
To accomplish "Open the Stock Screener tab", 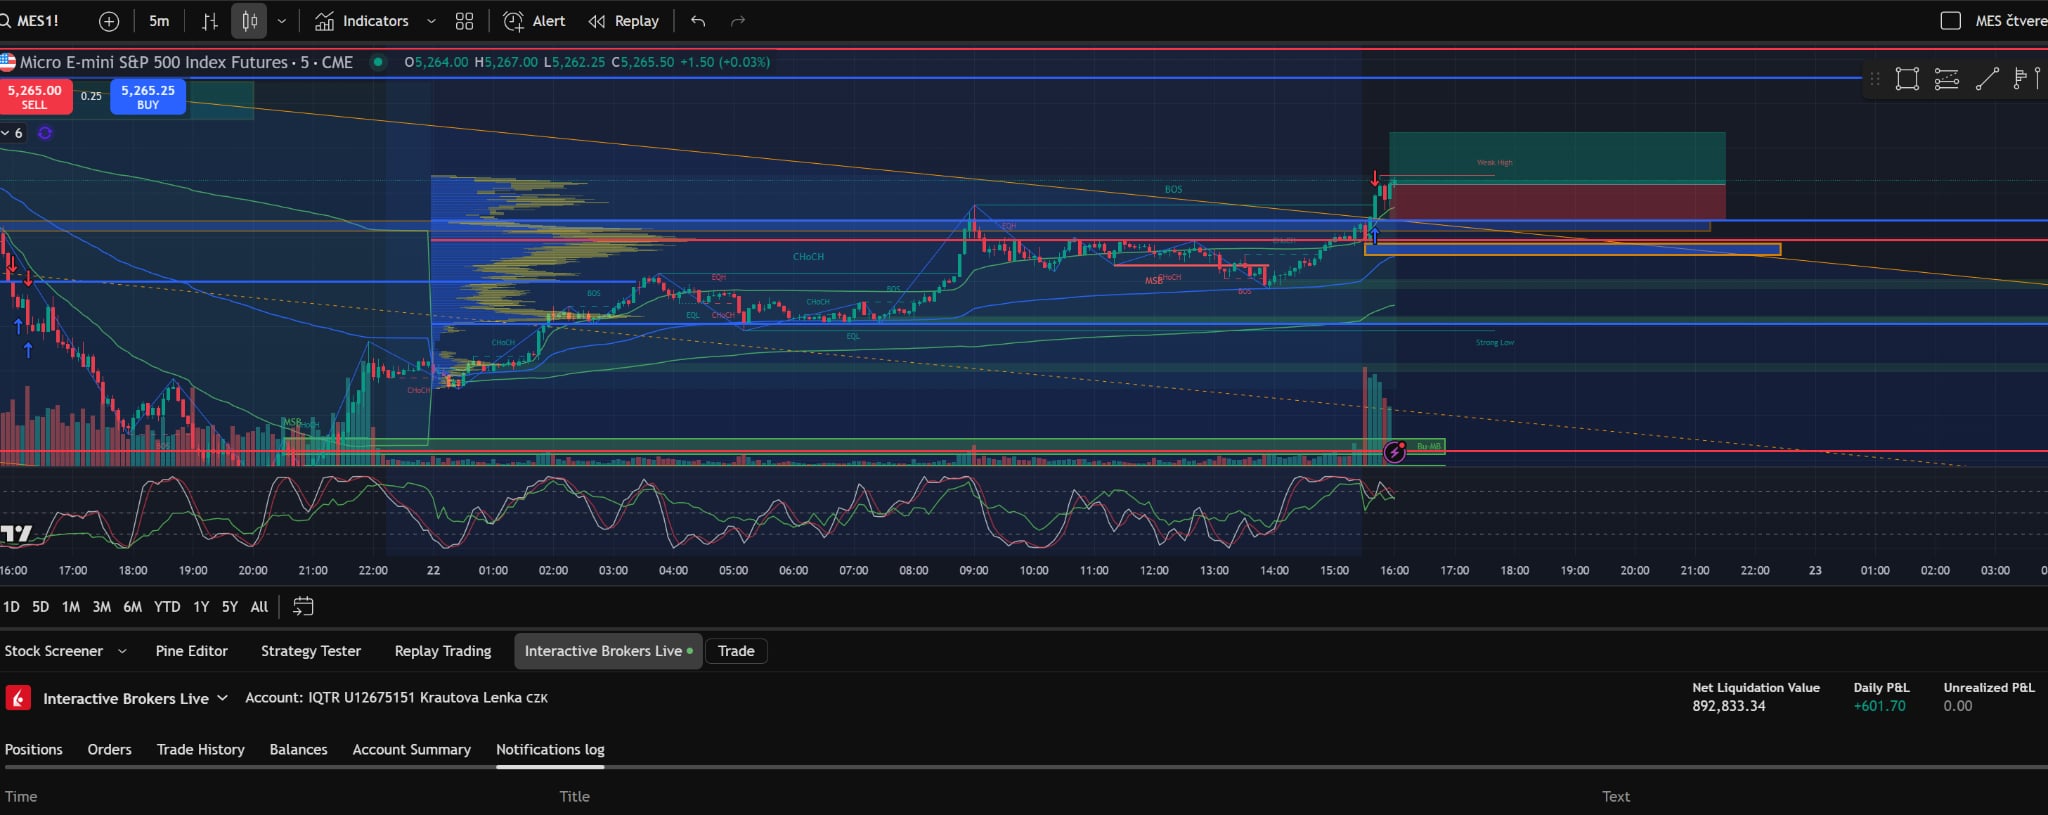I will [53, 651].
